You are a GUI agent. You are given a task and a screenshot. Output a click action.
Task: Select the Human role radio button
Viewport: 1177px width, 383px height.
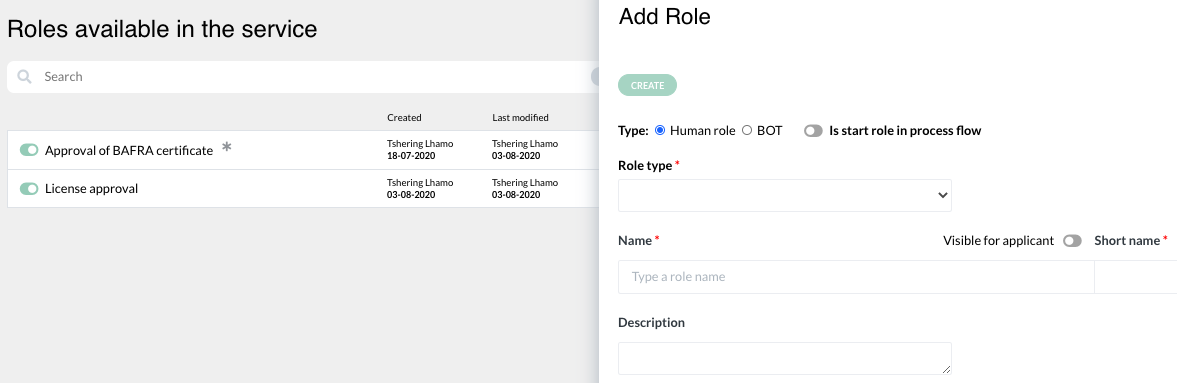click(x=661, y=131)
